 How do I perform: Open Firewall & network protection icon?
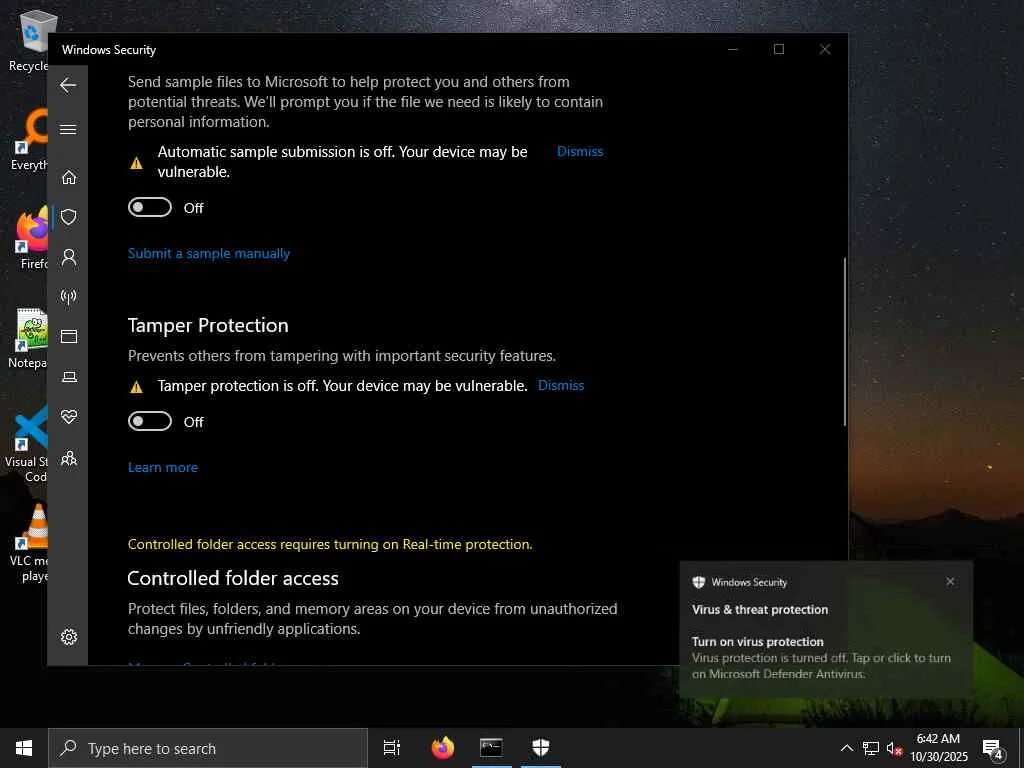pos(69,296)
